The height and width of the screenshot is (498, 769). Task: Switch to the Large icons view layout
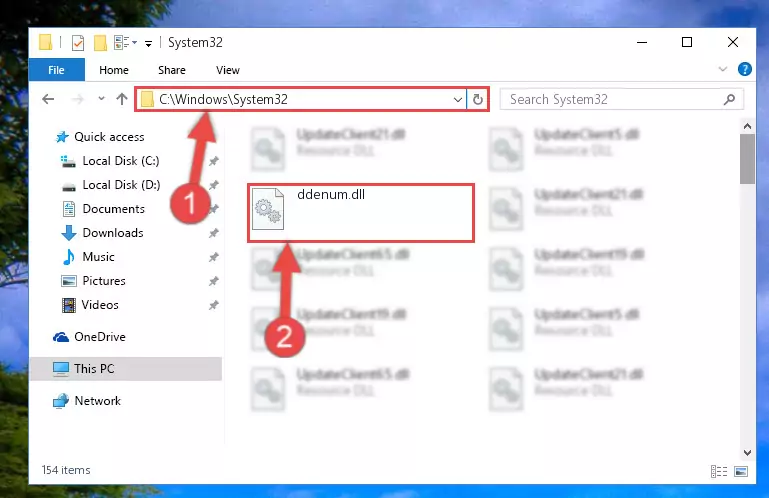(741, 472)
